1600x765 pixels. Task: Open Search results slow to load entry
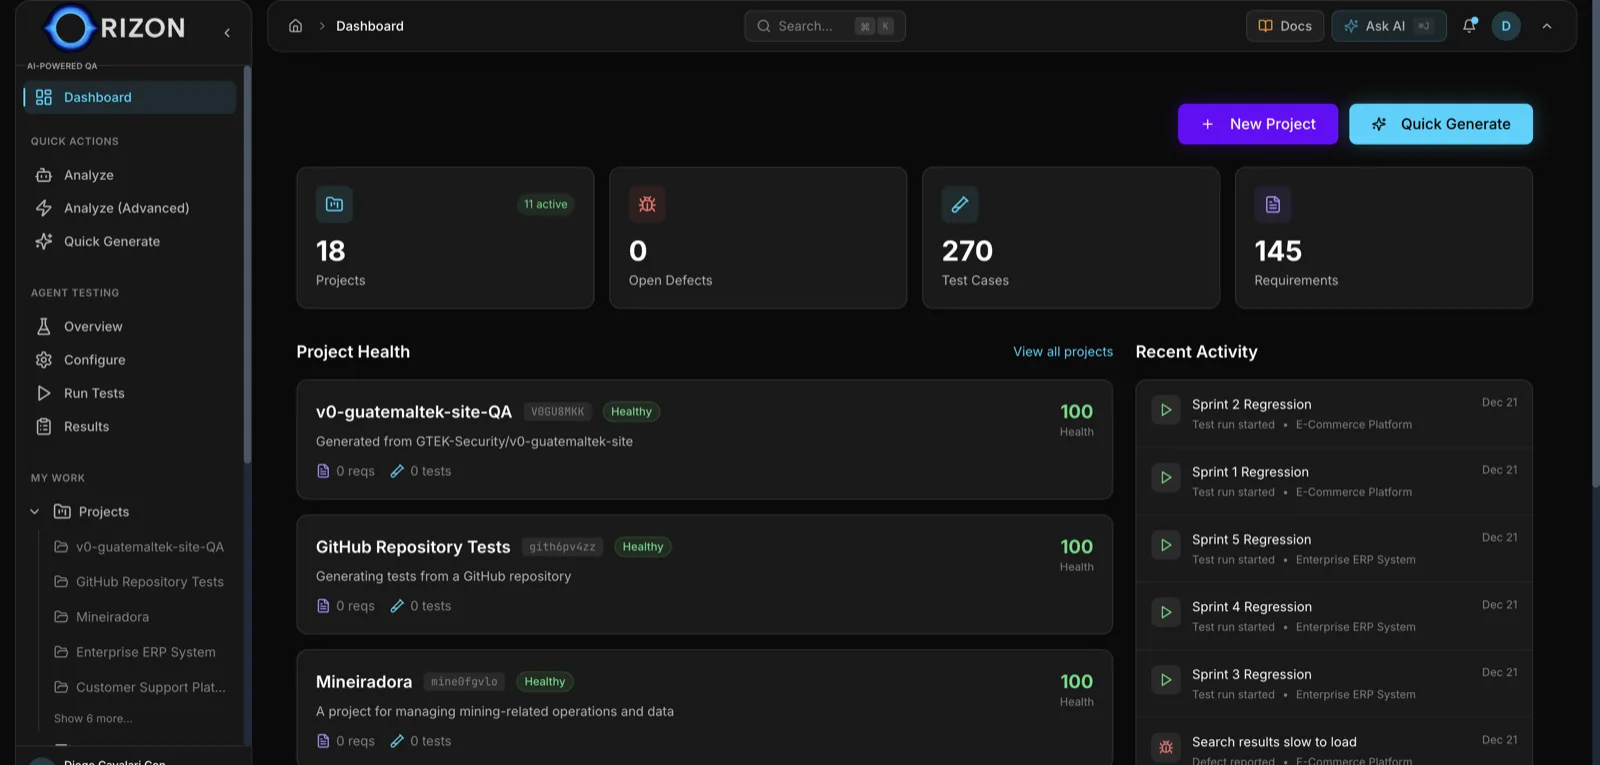point(1334,743)
